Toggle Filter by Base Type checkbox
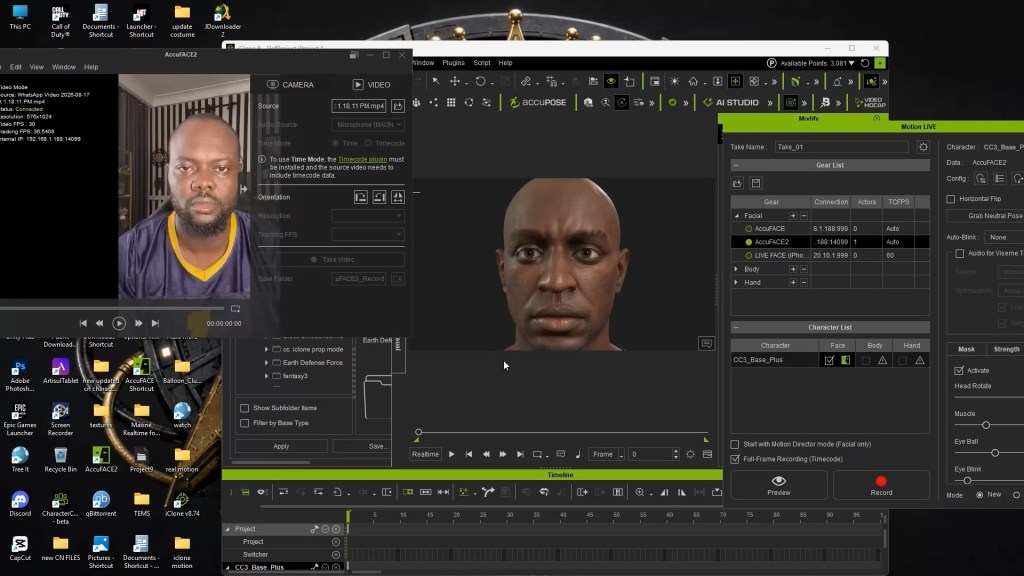Image resolution: width=1024 pixels, height=576 pixels. [x=245, y=423]
